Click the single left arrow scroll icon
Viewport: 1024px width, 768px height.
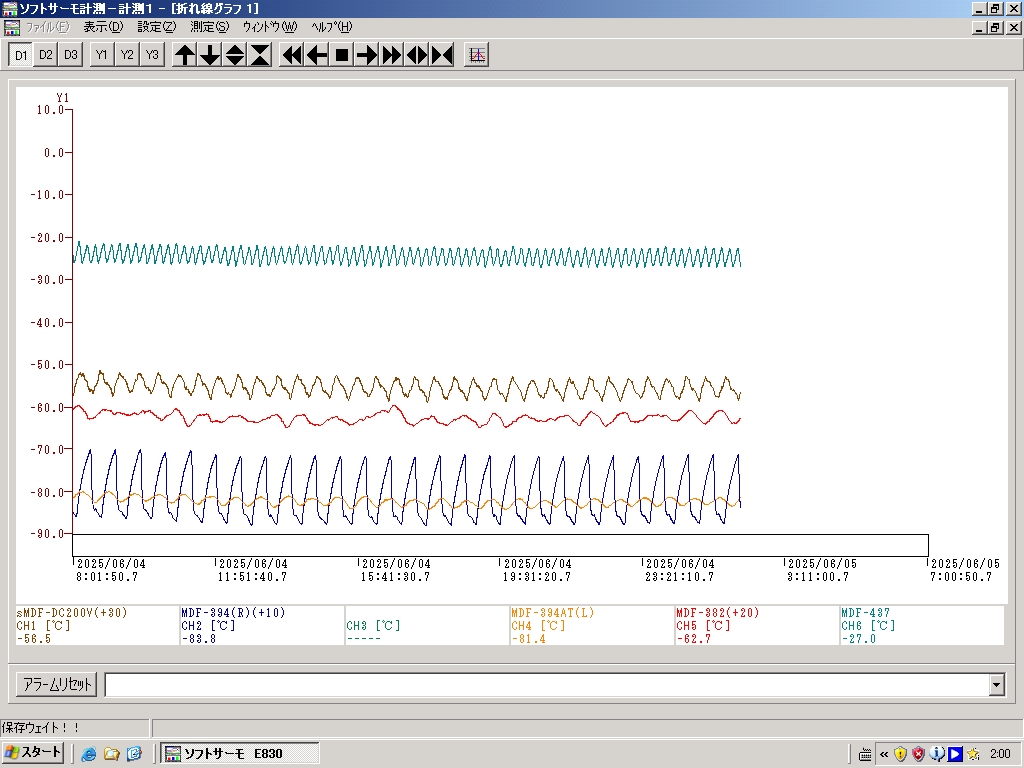click(317, 55)
